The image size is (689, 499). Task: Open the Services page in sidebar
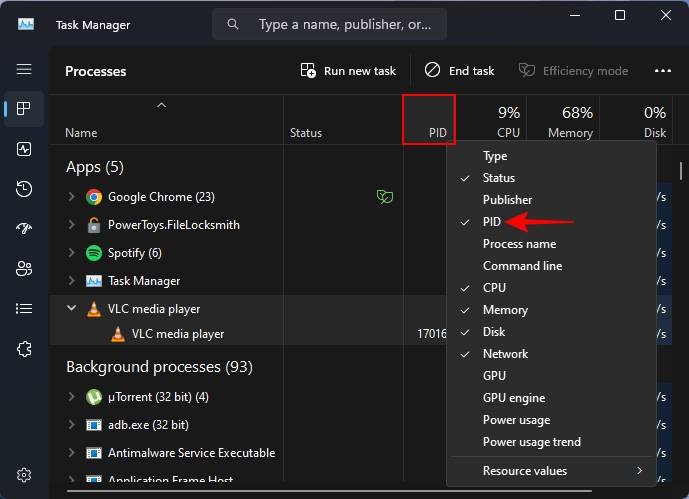click(24, 349)
